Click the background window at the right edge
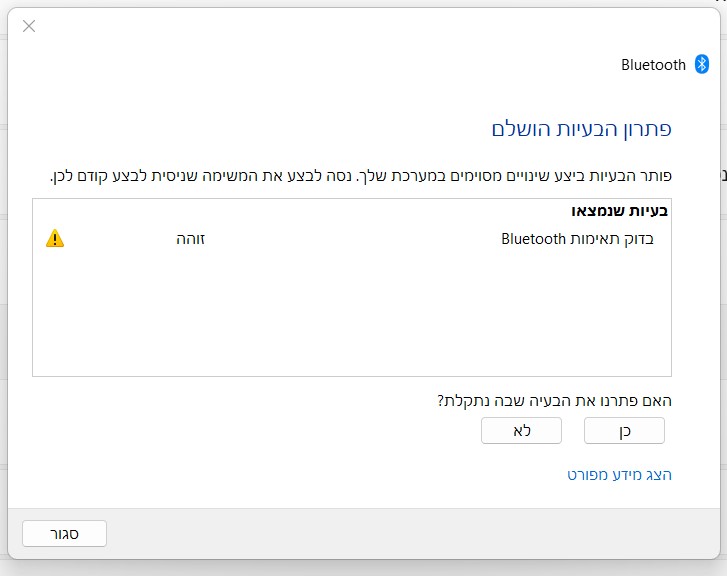The width and height of the screenshot is (727, 576). [723, 300]
